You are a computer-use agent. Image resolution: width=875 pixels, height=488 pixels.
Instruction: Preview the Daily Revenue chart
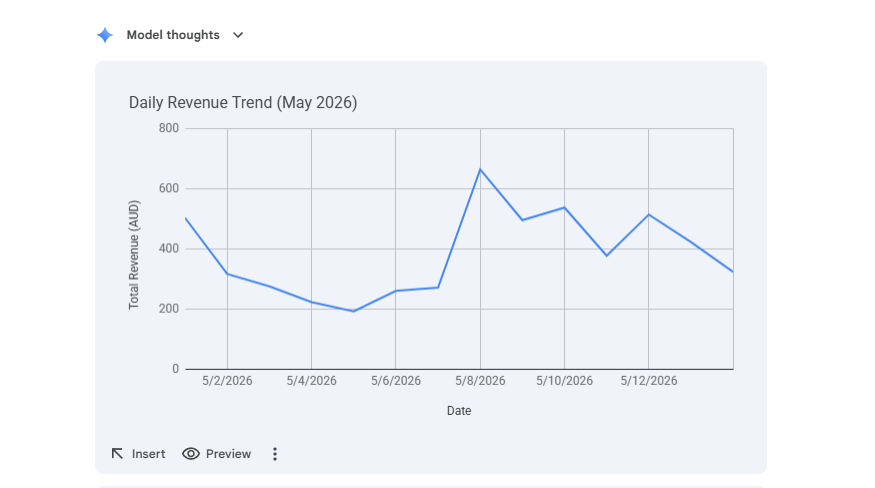217,453
